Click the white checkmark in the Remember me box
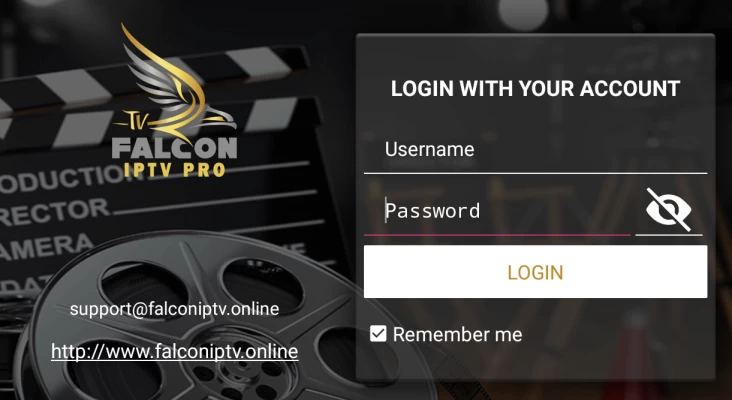The image size is (732, 400). pyautogui.click(x=378, y=334)
